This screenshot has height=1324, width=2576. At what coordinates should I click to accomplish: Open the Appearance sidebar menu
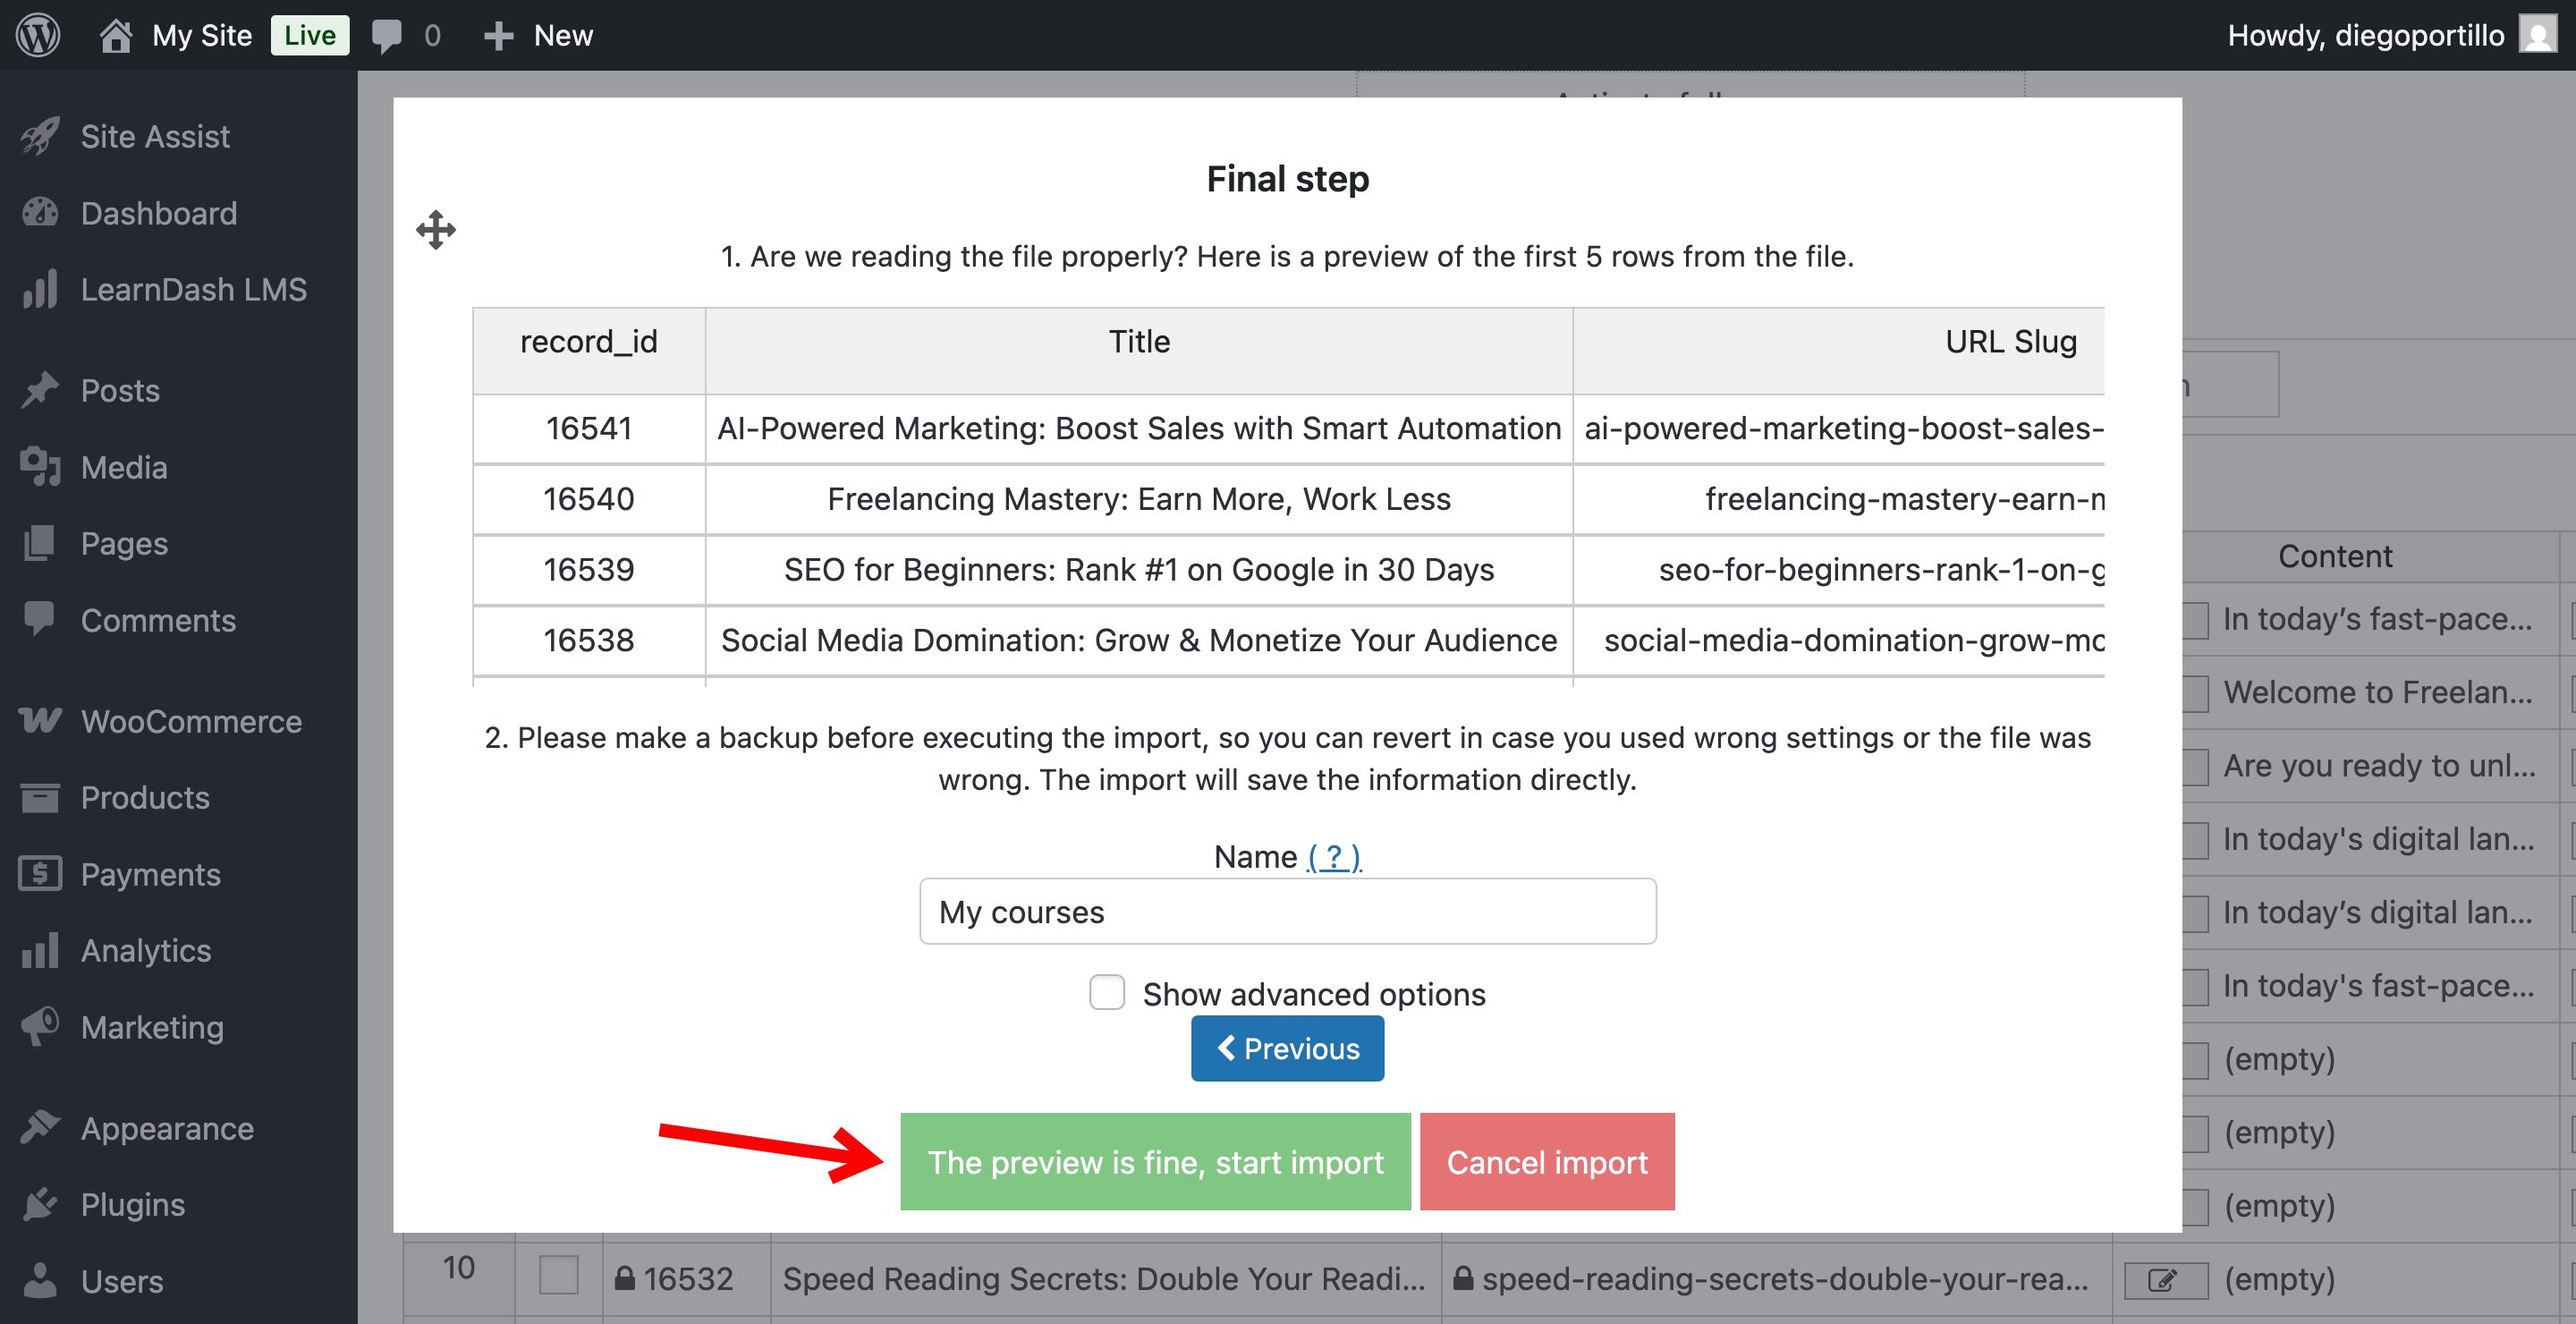[x=166, y=1128]
